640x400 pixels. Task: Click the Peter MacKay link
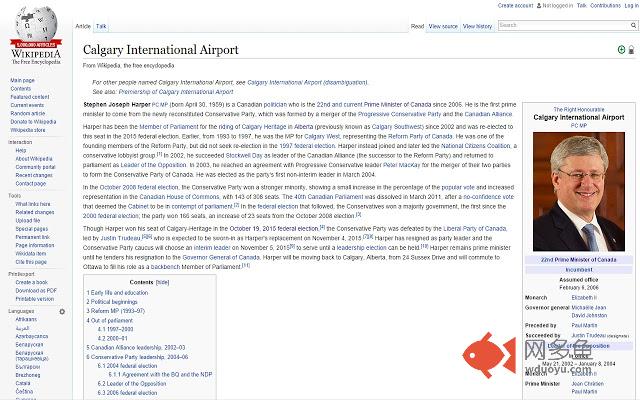pyautogui.click(x=402, y=165)
